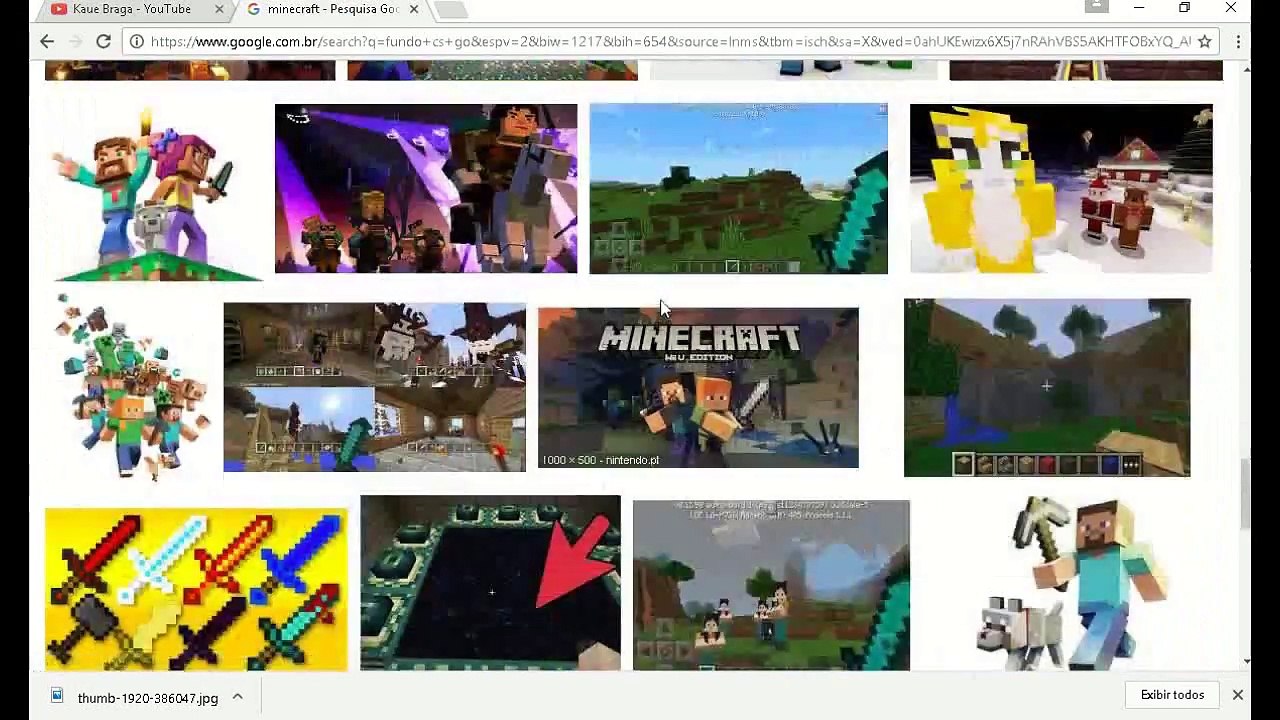
Task: View site information icon beside the URL
Action: click(136, 42)
